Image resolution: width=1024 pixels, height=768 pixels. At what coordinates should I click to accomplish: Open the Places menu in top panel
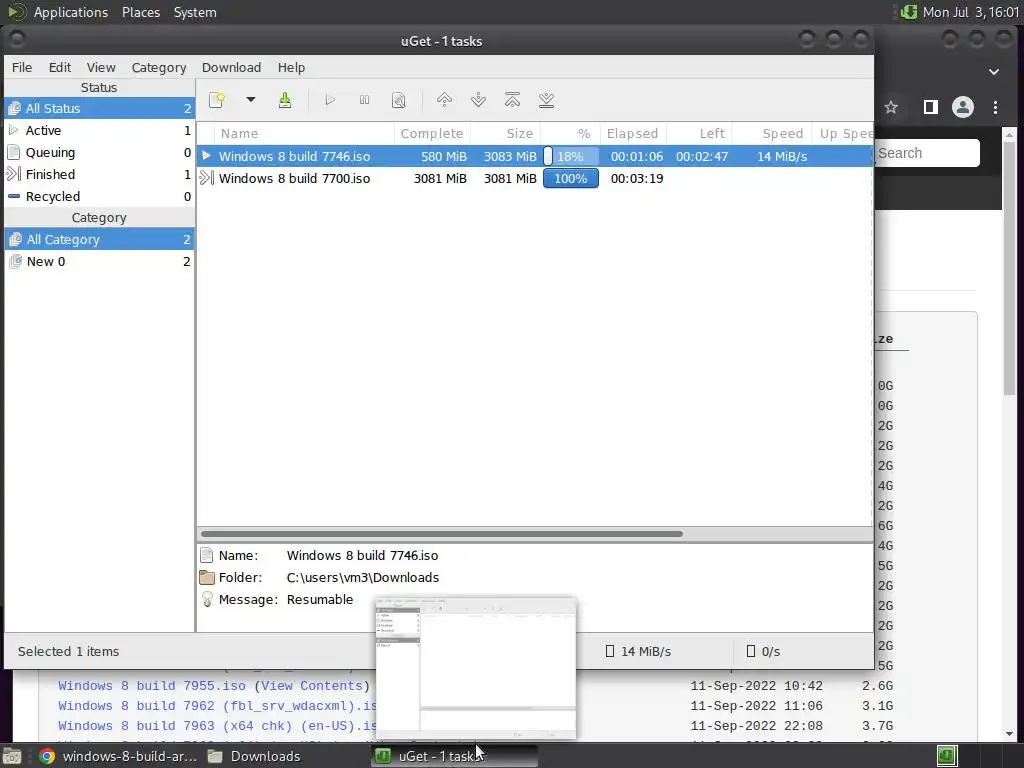pyautogui.click(x=140, y=12)
